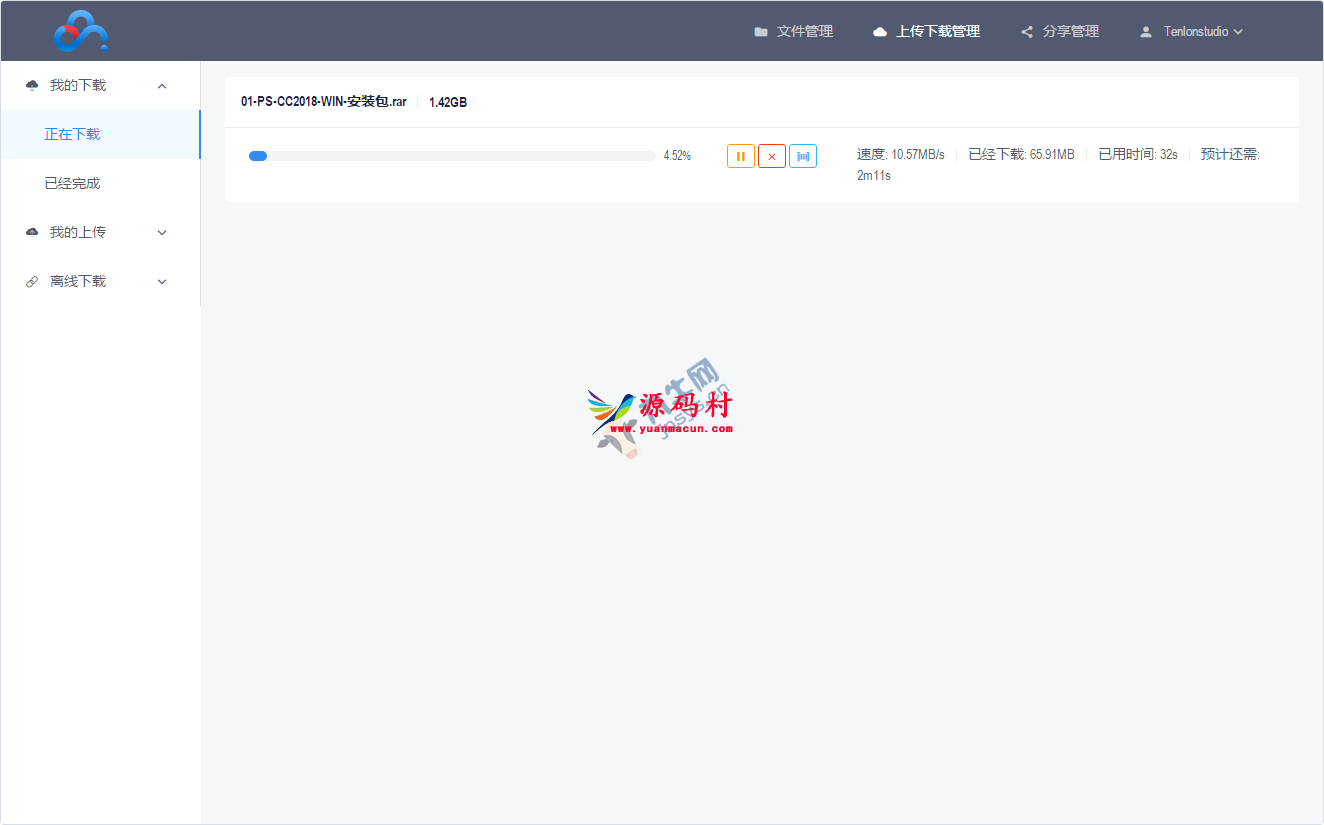
Task: Click the cloud-download icon beside 我的下载
Action: (x=32, y=86)
